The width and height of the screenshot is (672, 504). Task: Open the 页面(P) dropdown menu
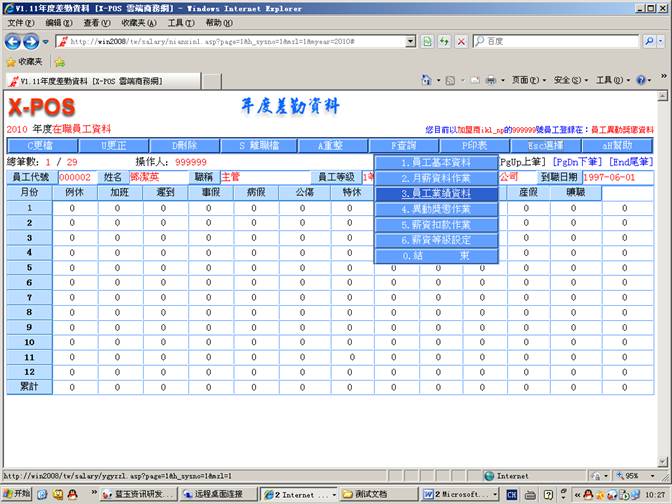pyautogui.click(x=524, y=80)
